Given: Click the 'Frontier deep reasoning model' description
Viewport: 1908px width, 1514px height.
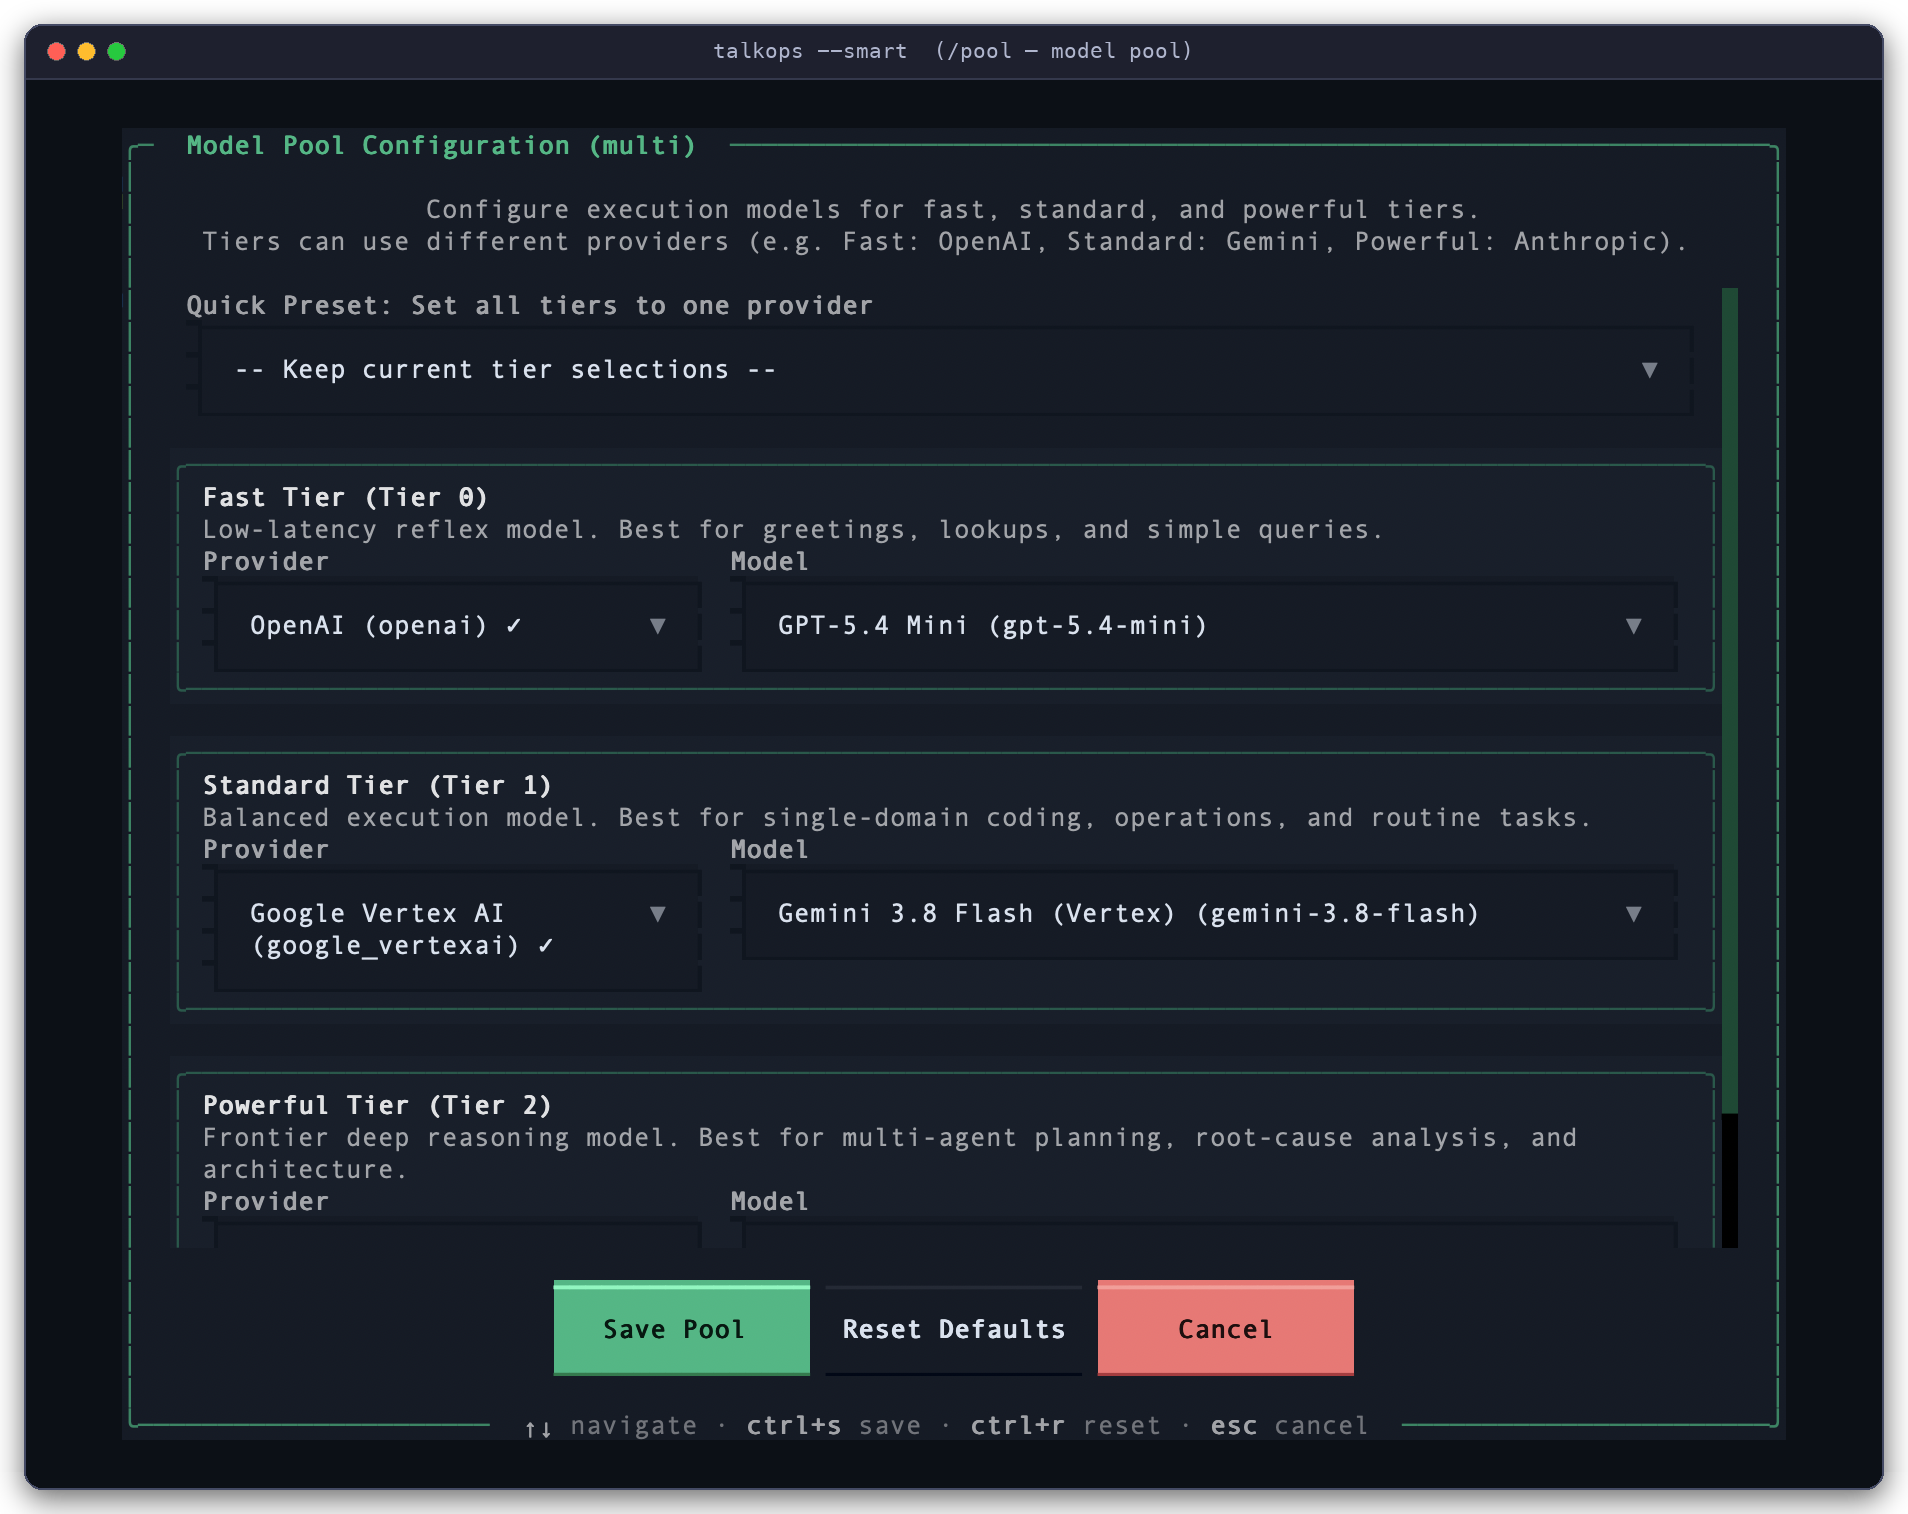Looking at the screenshot, I should (890, 1153).
